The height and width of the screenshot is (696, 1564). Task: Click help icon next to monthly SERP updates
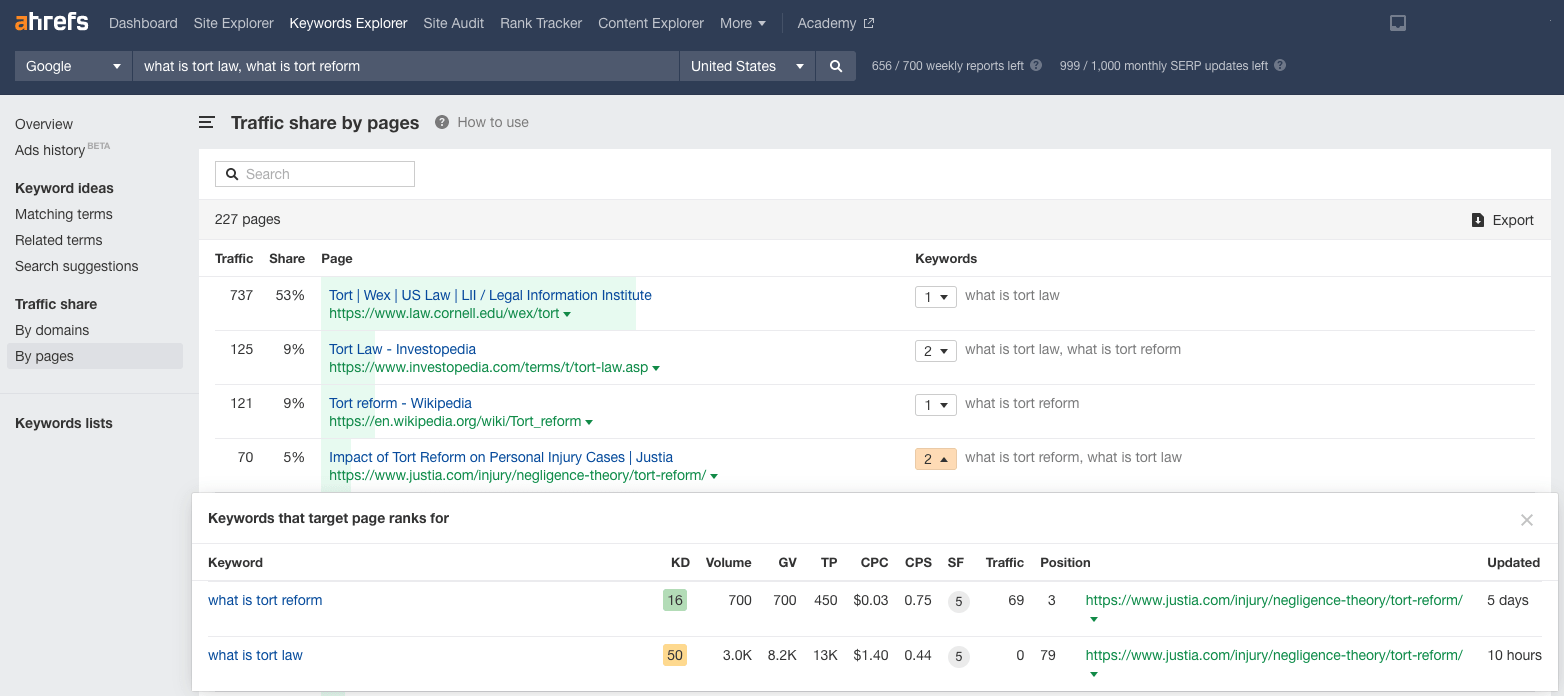point(1281,66)
